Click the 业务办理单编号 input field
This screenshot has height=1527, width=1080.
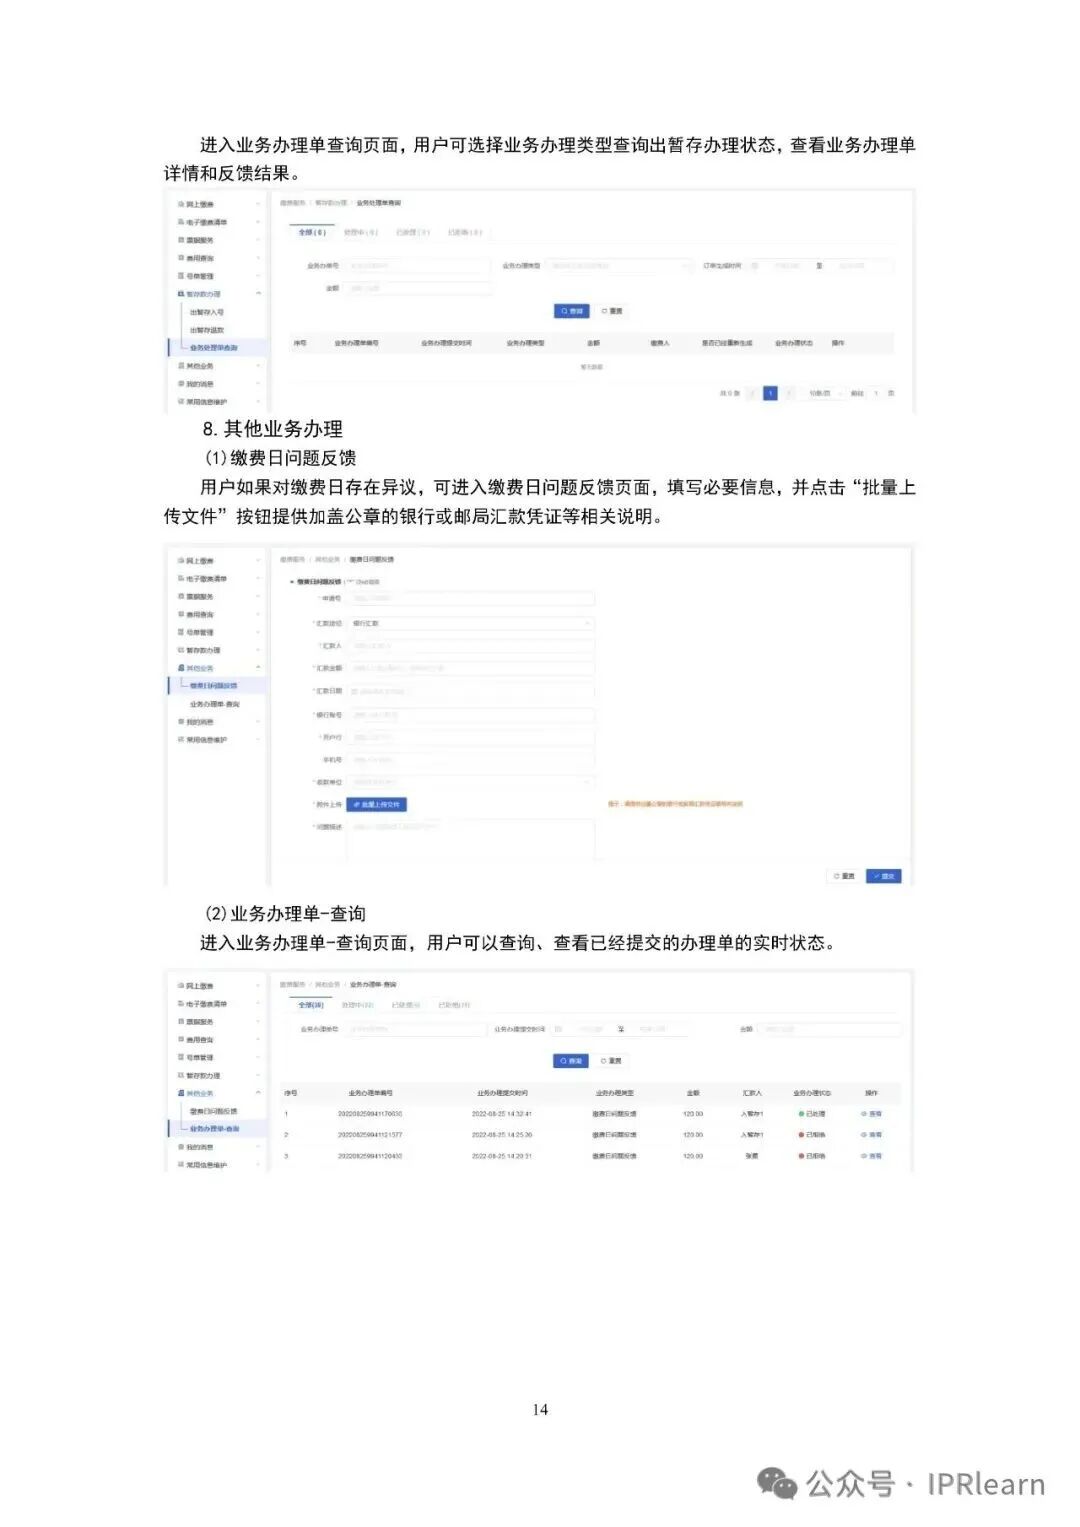(416, 1030)
